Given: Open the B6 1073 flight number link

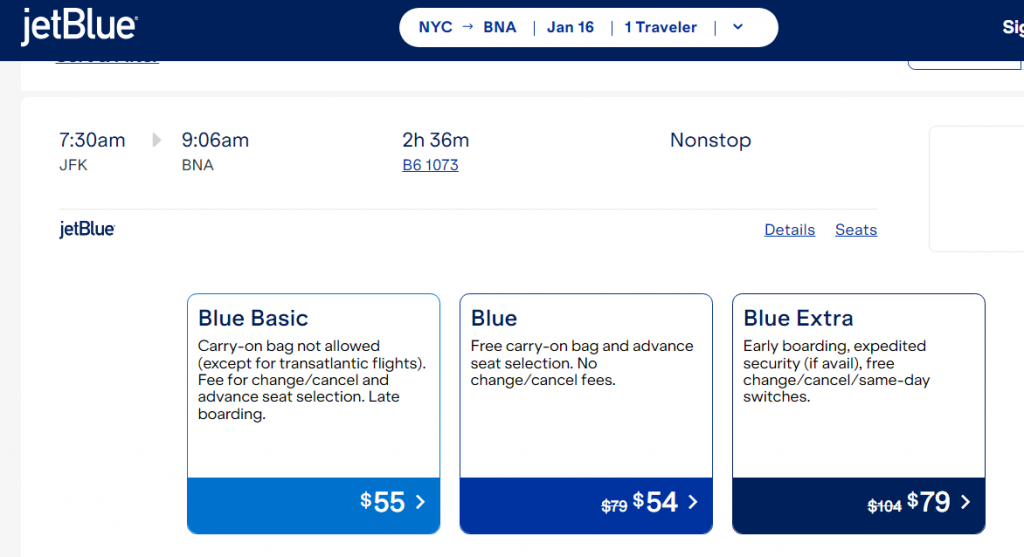Looking at the screenshot, I should point(430,165).
